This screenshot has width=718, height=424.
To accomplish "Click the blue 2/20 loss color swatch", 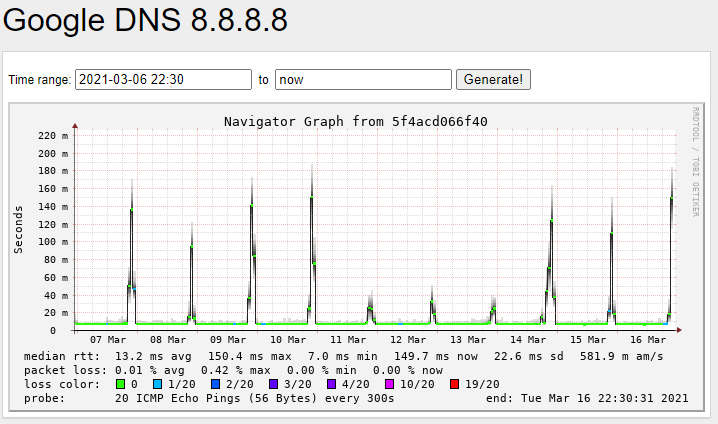I will tap(215, 384).
